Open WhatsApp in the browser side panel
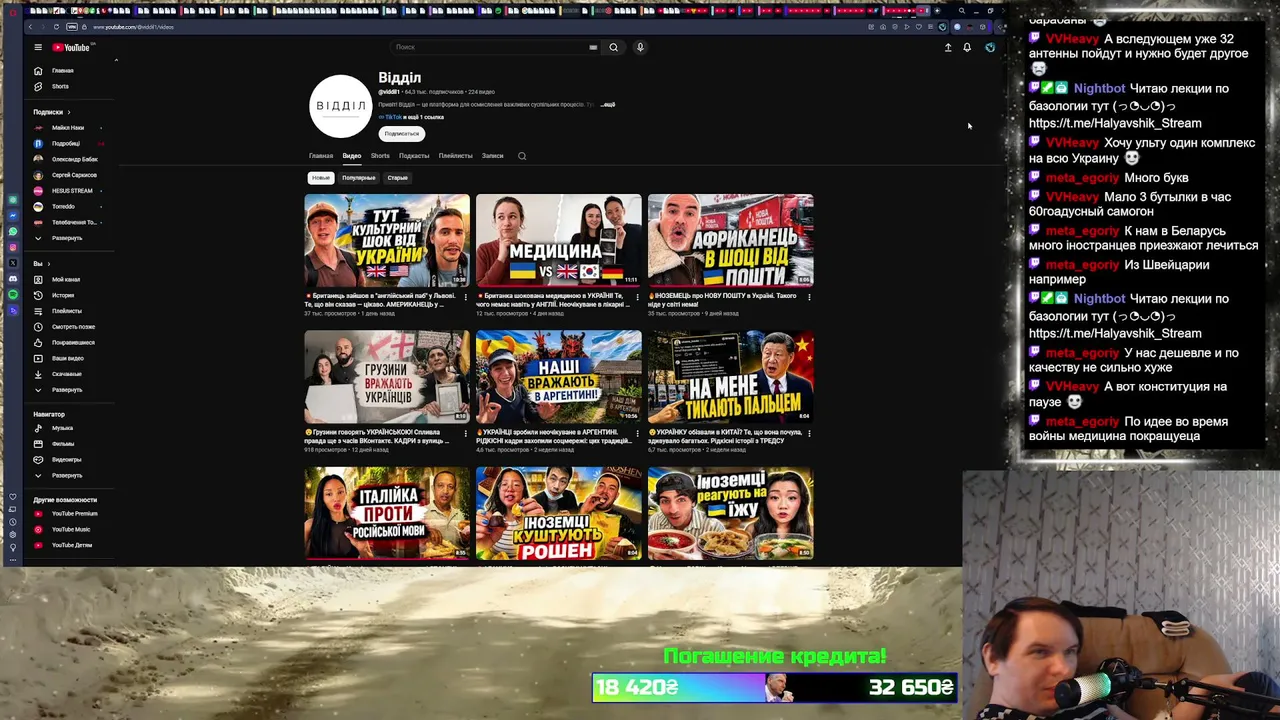This screenshot has height=720, width=1280. [x=13, y=231]
